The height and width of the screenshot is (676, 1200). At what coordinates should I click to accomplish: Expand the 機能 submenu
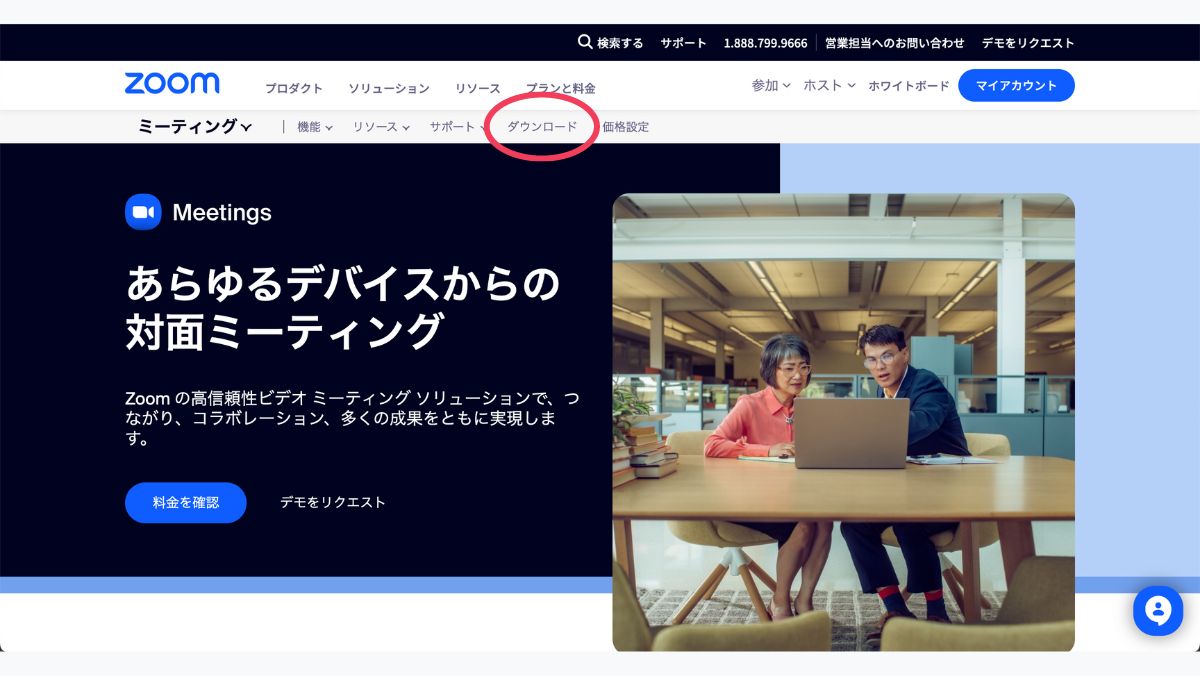click(x=314, y=127)
